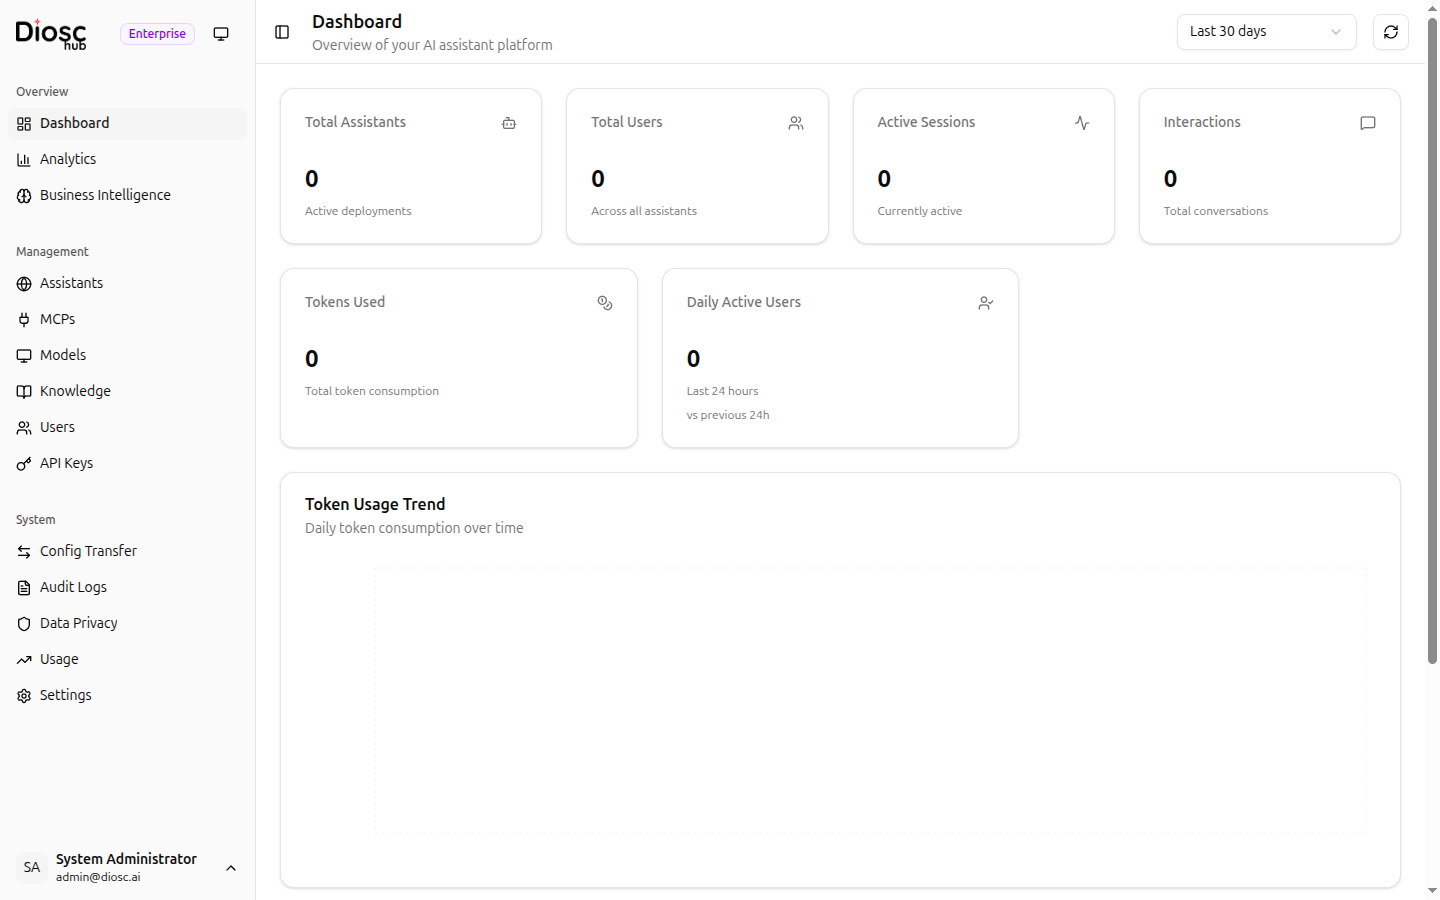Image resolution: width=1440 pixels, height=900 pixels.
Task: Click the Data Privacy shield icon
Action: (24, 624)
